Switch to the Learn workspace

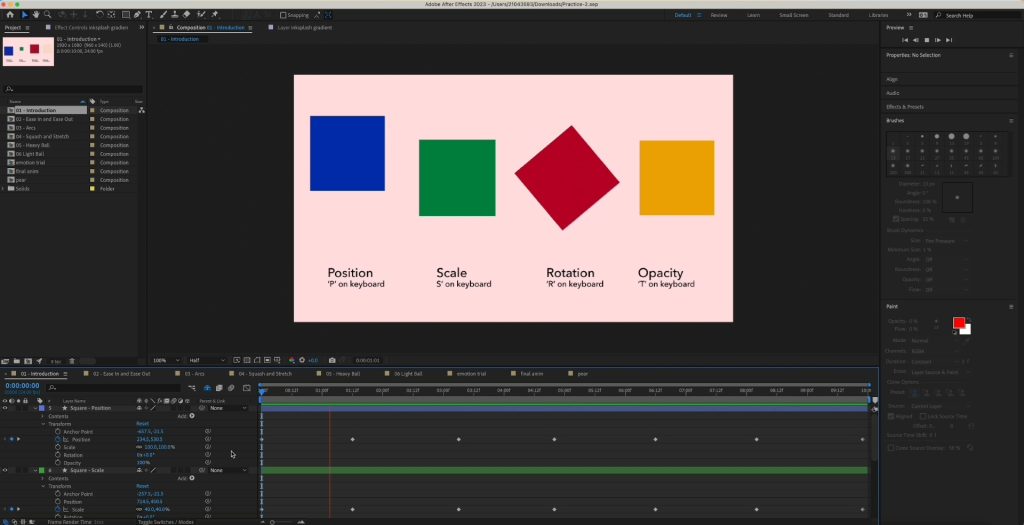pyautogui.click(x=753, y=15)
